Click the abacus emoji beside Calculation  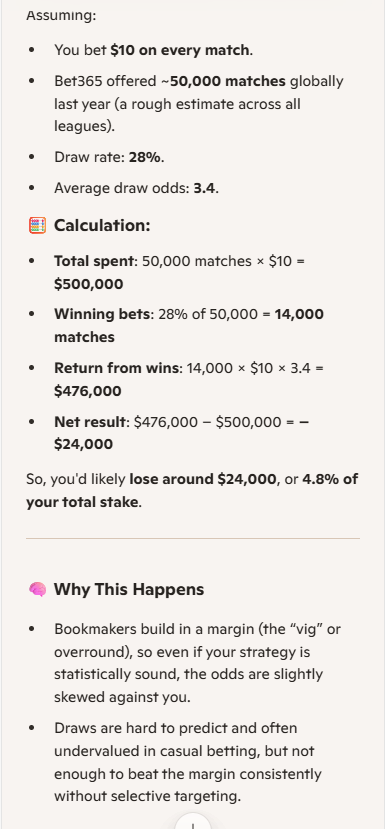click(37, 226)
